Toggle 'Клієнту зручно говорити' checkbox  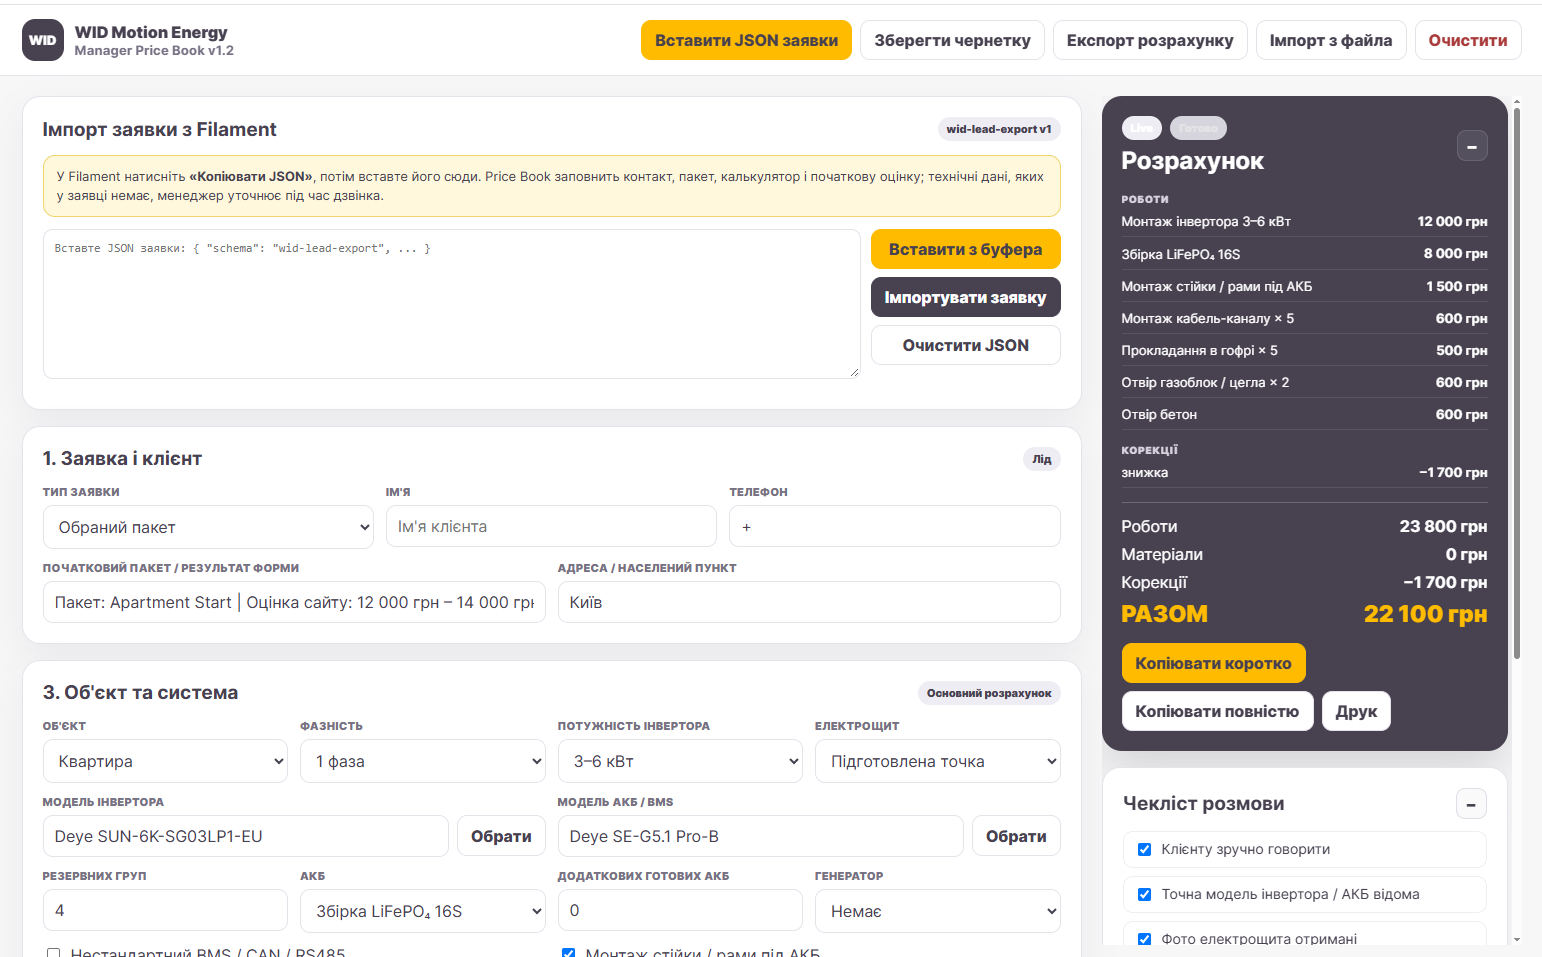(1145, 850)
